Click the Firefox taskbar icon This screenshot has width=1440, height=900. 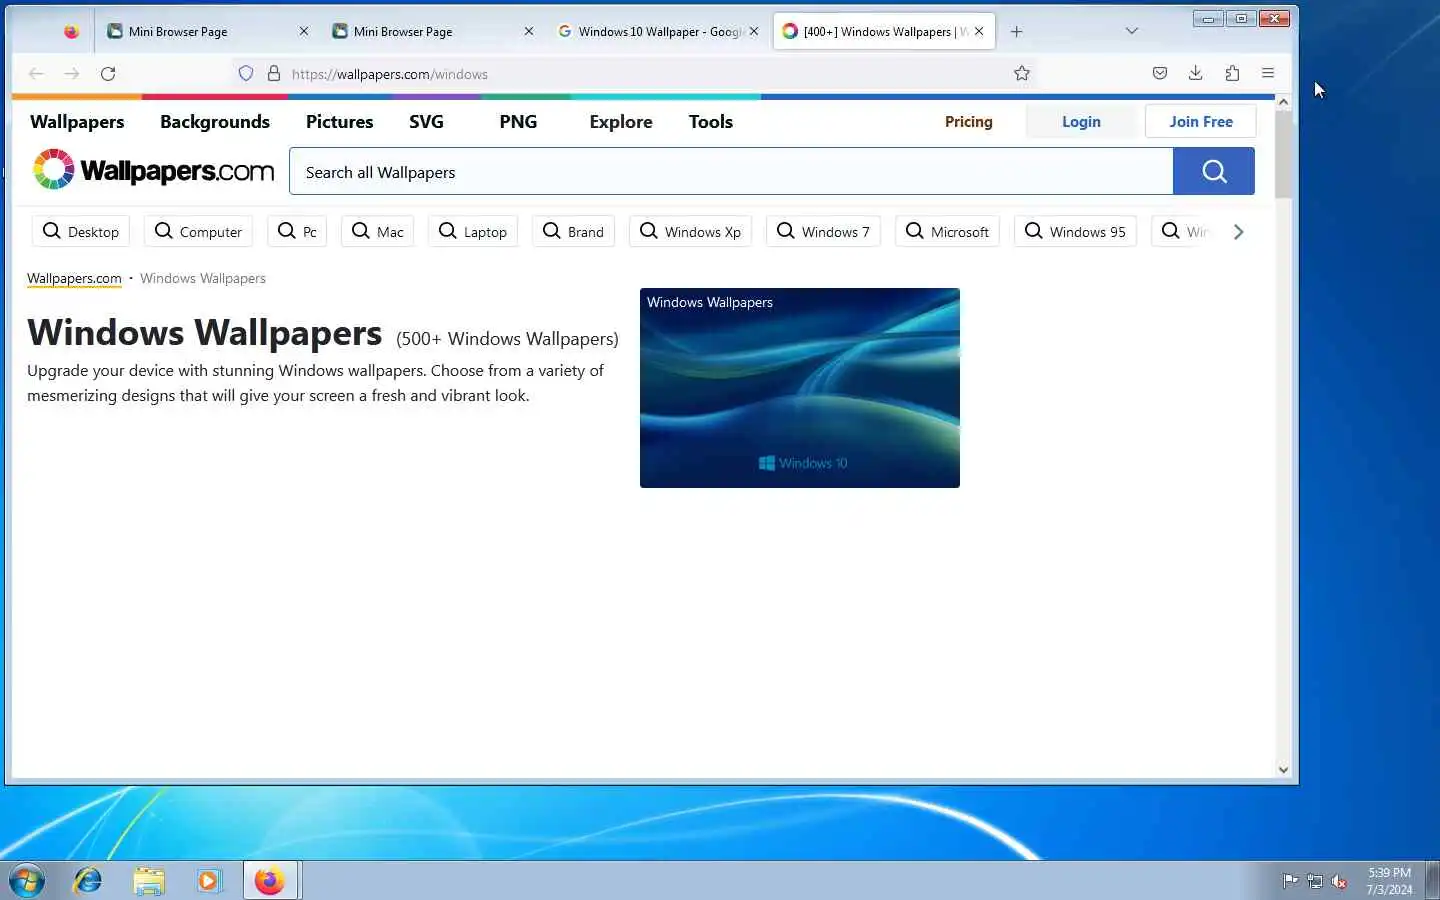pos(269,881)
